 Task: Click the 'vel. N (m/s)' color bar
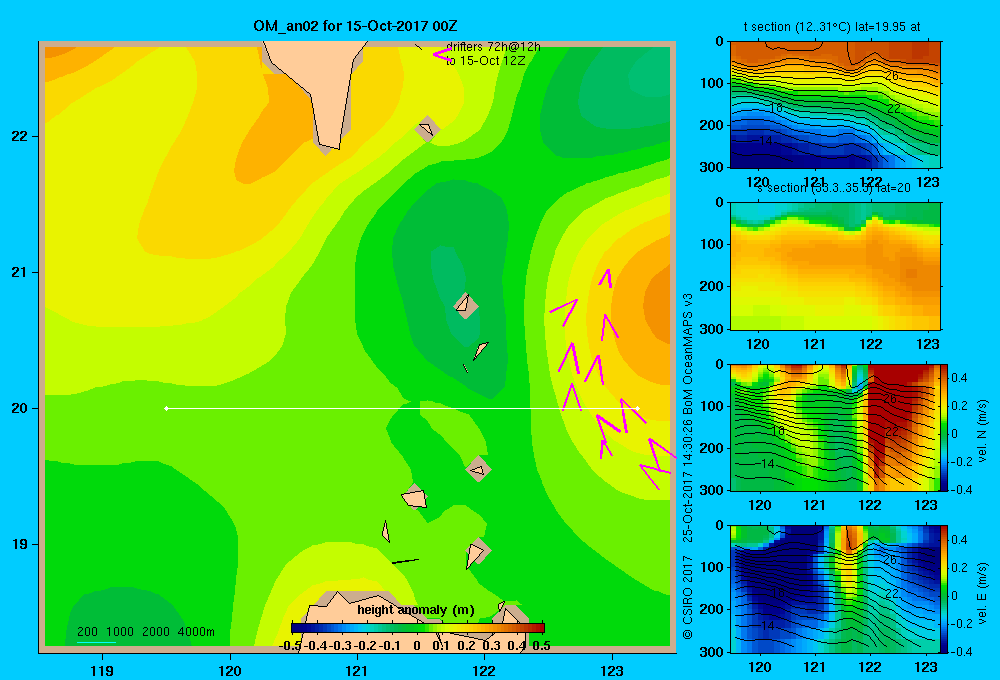945,427
